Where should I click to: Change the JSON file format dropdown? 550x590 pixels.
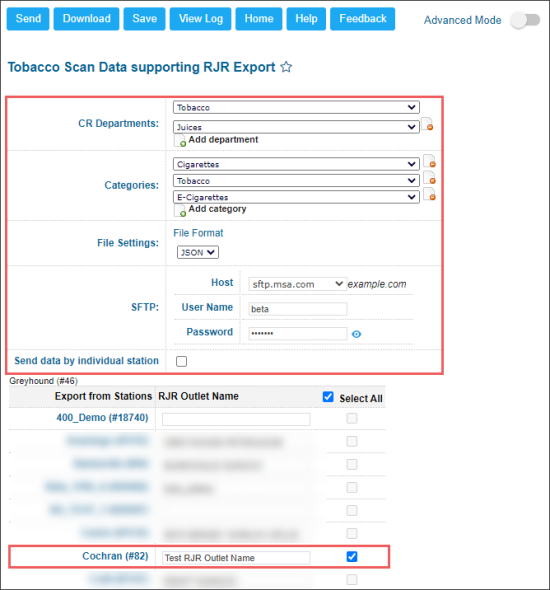[198, 252]
